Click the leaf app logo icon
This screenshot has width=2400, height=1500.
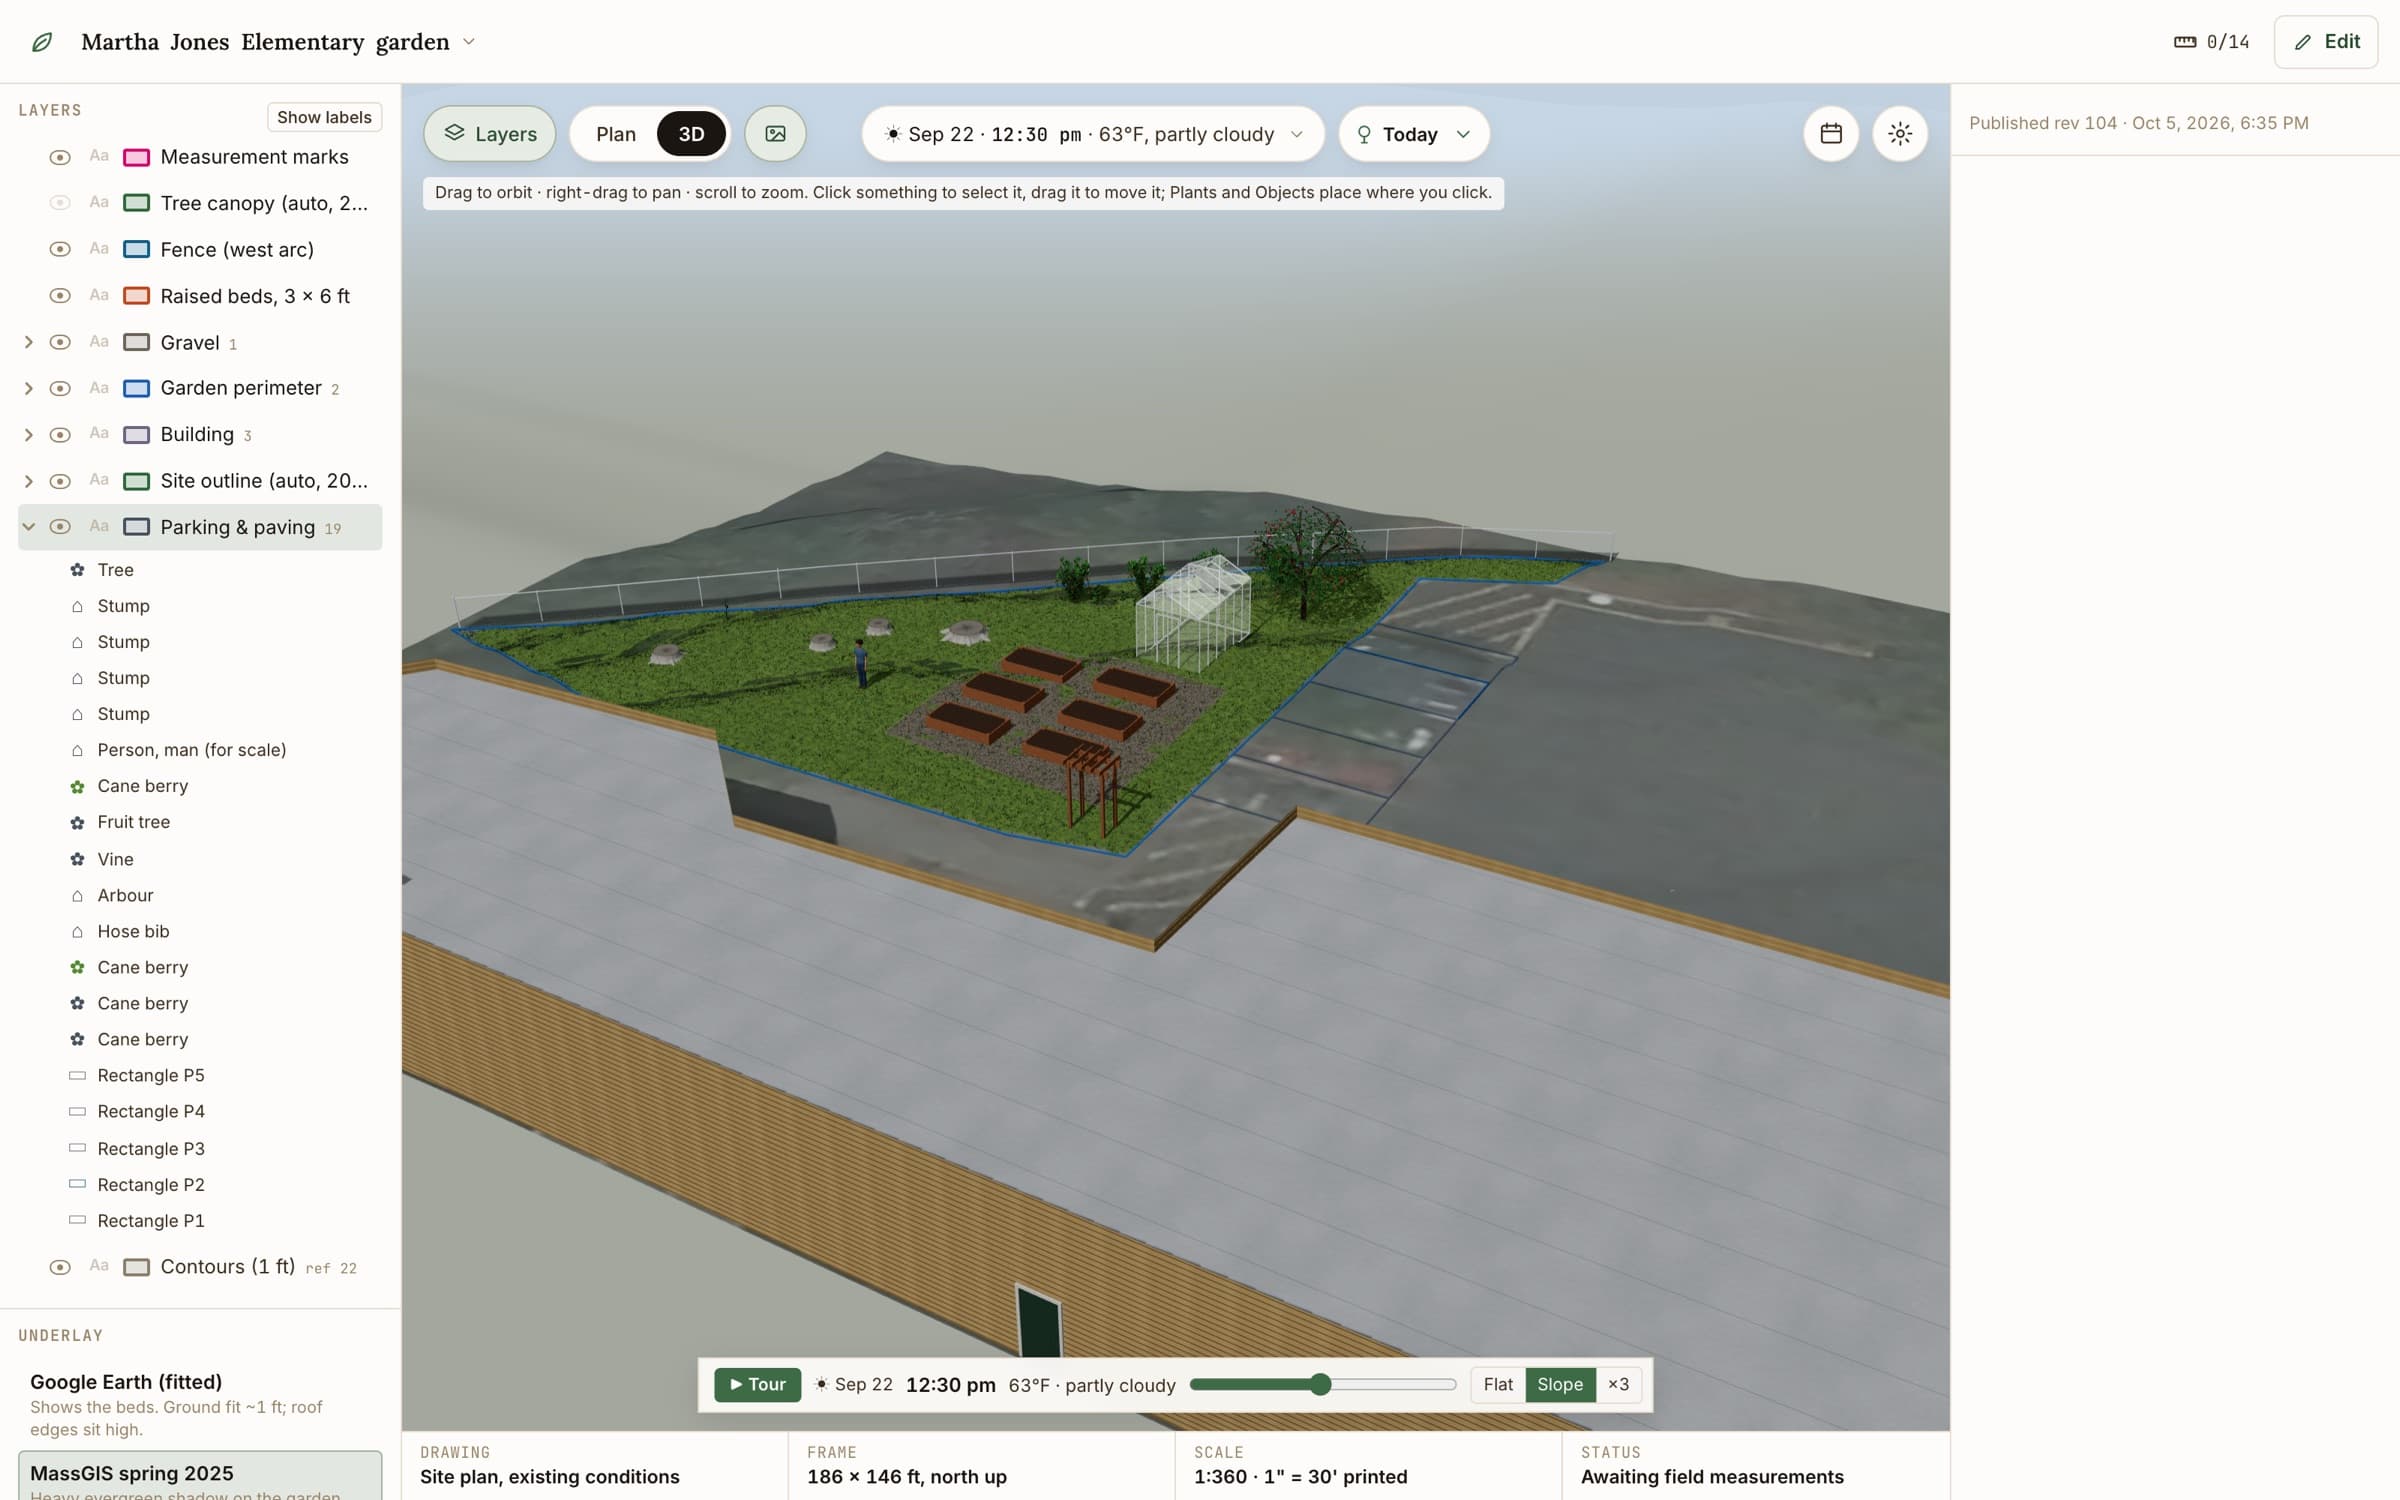coord(42,42)
